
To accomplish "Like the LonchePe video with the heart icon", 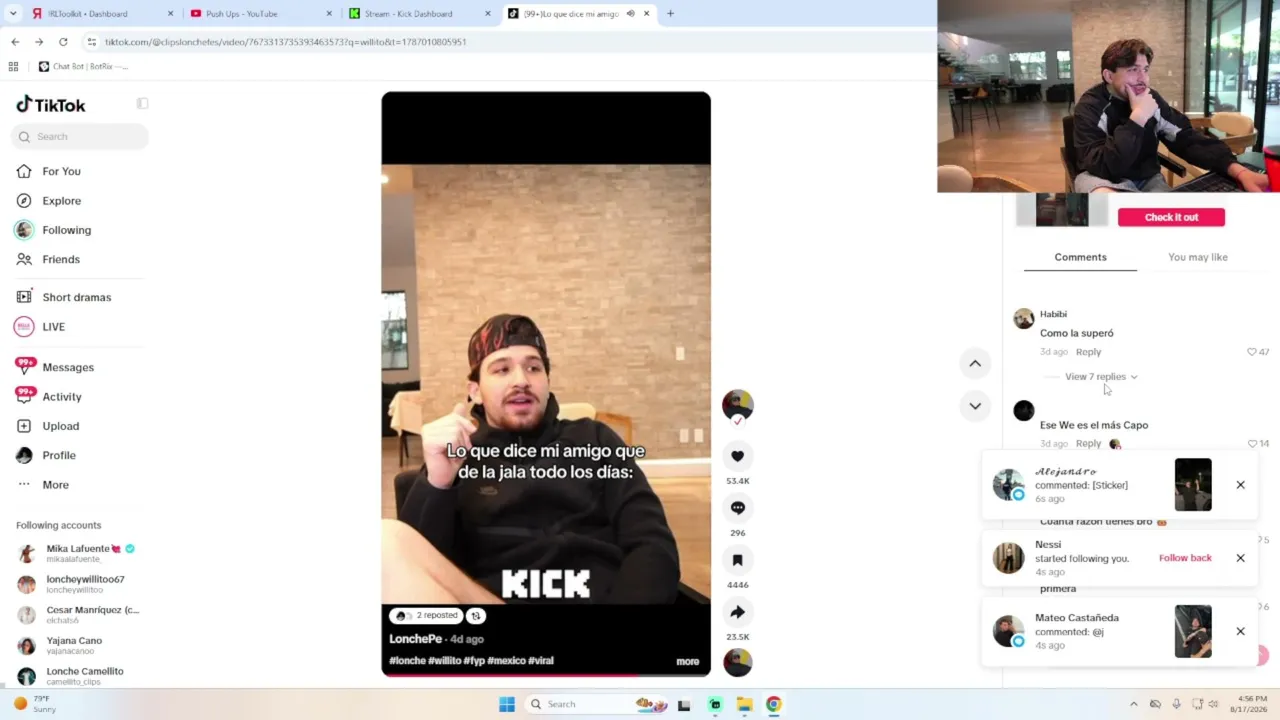I will pos(737,456).
